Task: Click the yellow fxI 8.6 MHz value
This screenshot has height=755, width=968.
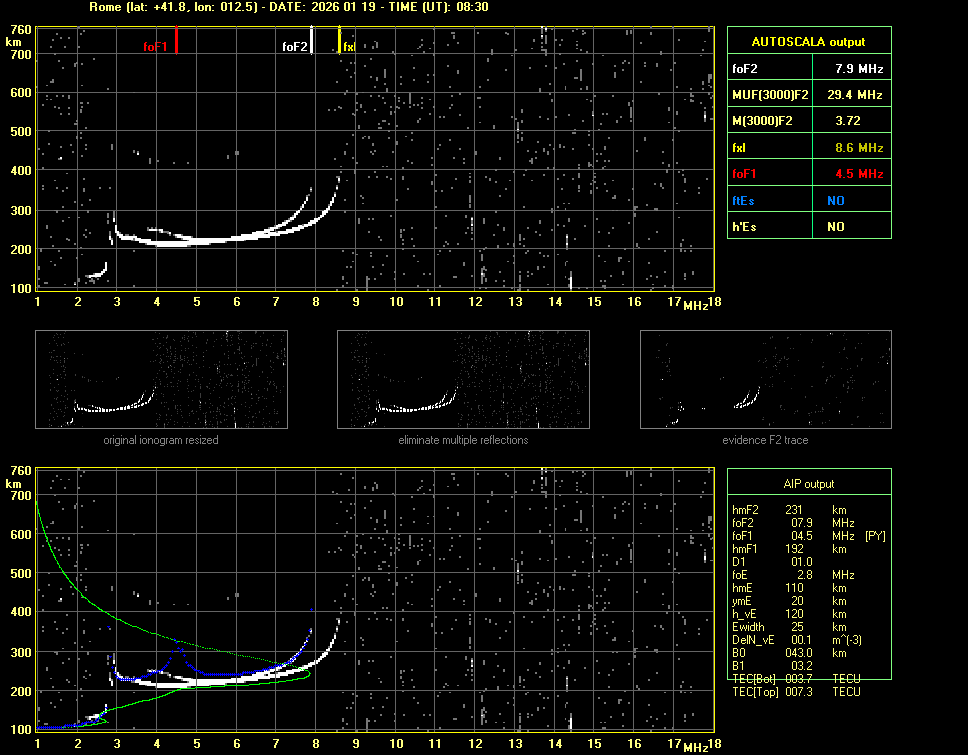Action: click(859, 147)
